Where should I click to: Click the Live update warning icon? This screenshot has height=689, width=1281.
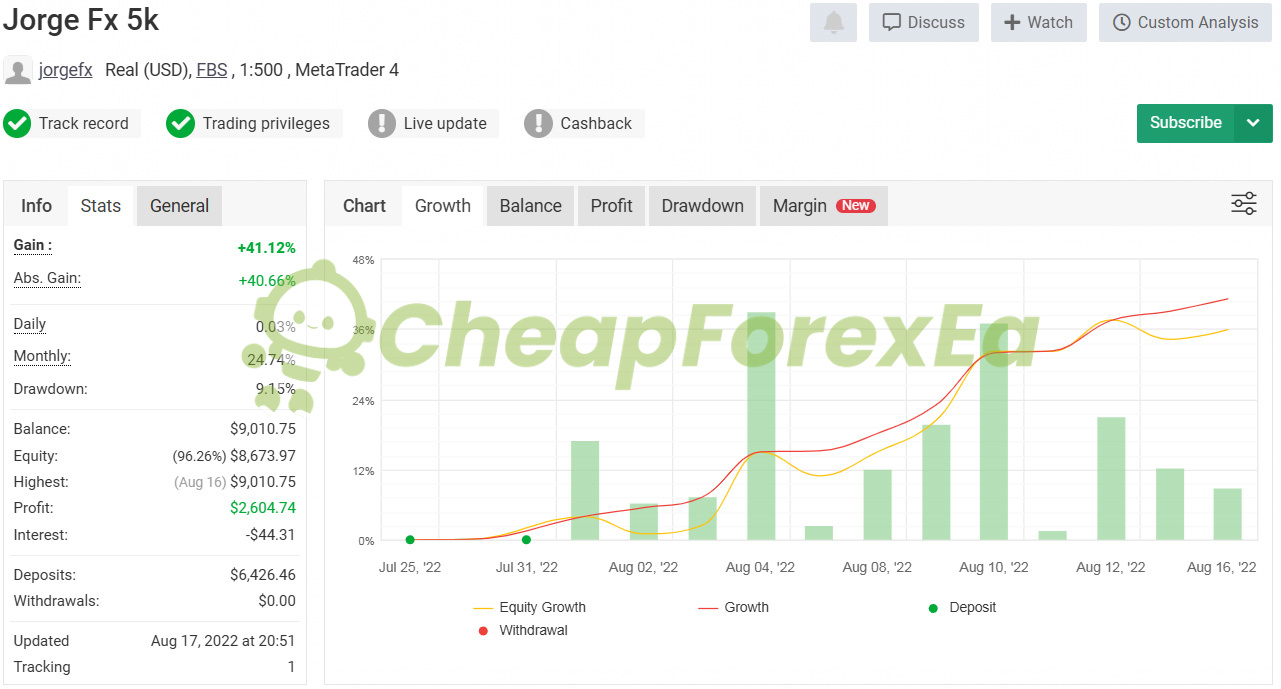pyautogui.click(x=382, y=124)
